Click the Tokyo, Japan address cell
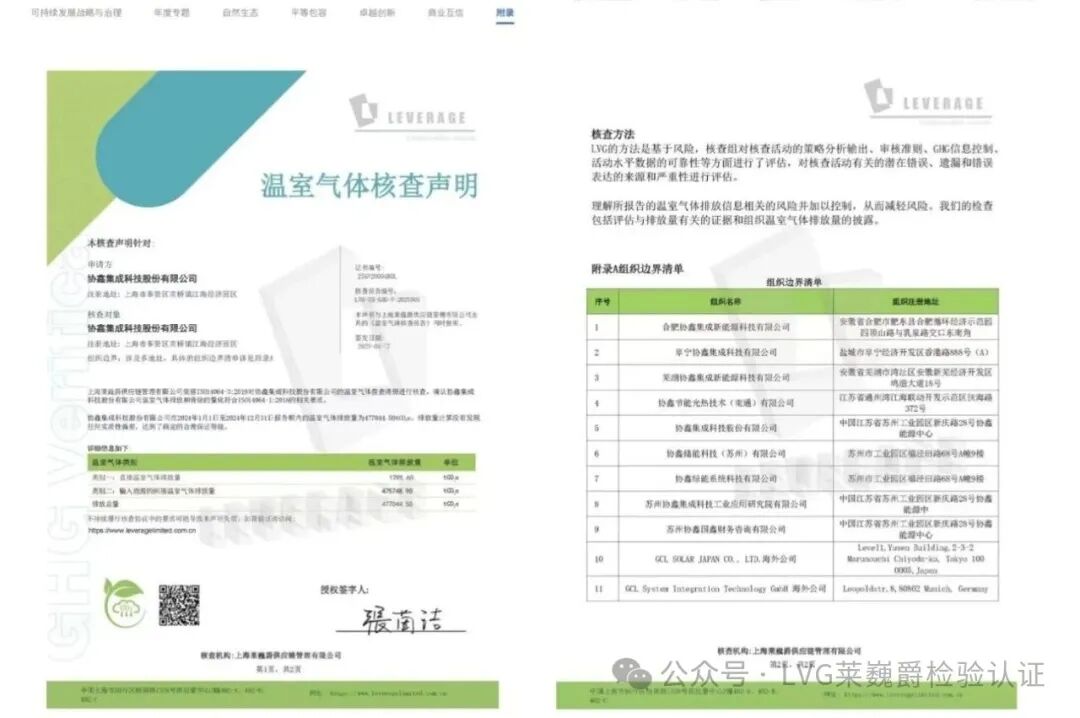Image resolution: width=1080 pixels, height=718 pixels. pyautogui.click(x=916, y=559)
